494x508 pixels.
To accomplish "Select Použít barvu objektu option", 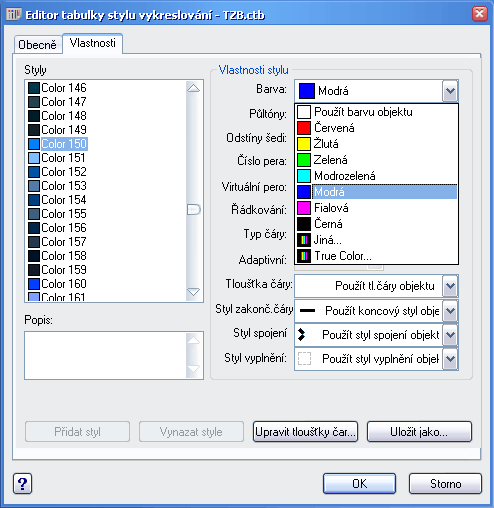I will [x=377, y=112].
